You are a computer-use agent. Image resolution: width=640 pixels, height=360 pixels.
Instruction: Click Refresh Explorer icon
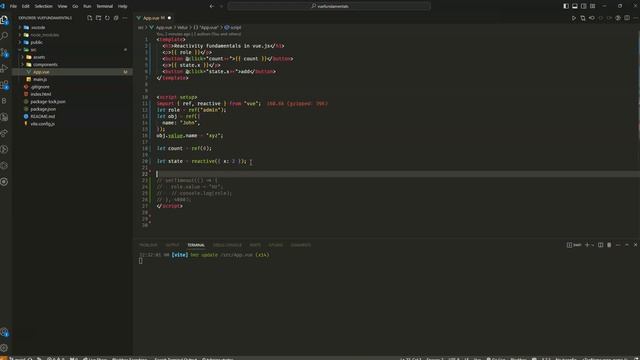click(x=107, y=18)
